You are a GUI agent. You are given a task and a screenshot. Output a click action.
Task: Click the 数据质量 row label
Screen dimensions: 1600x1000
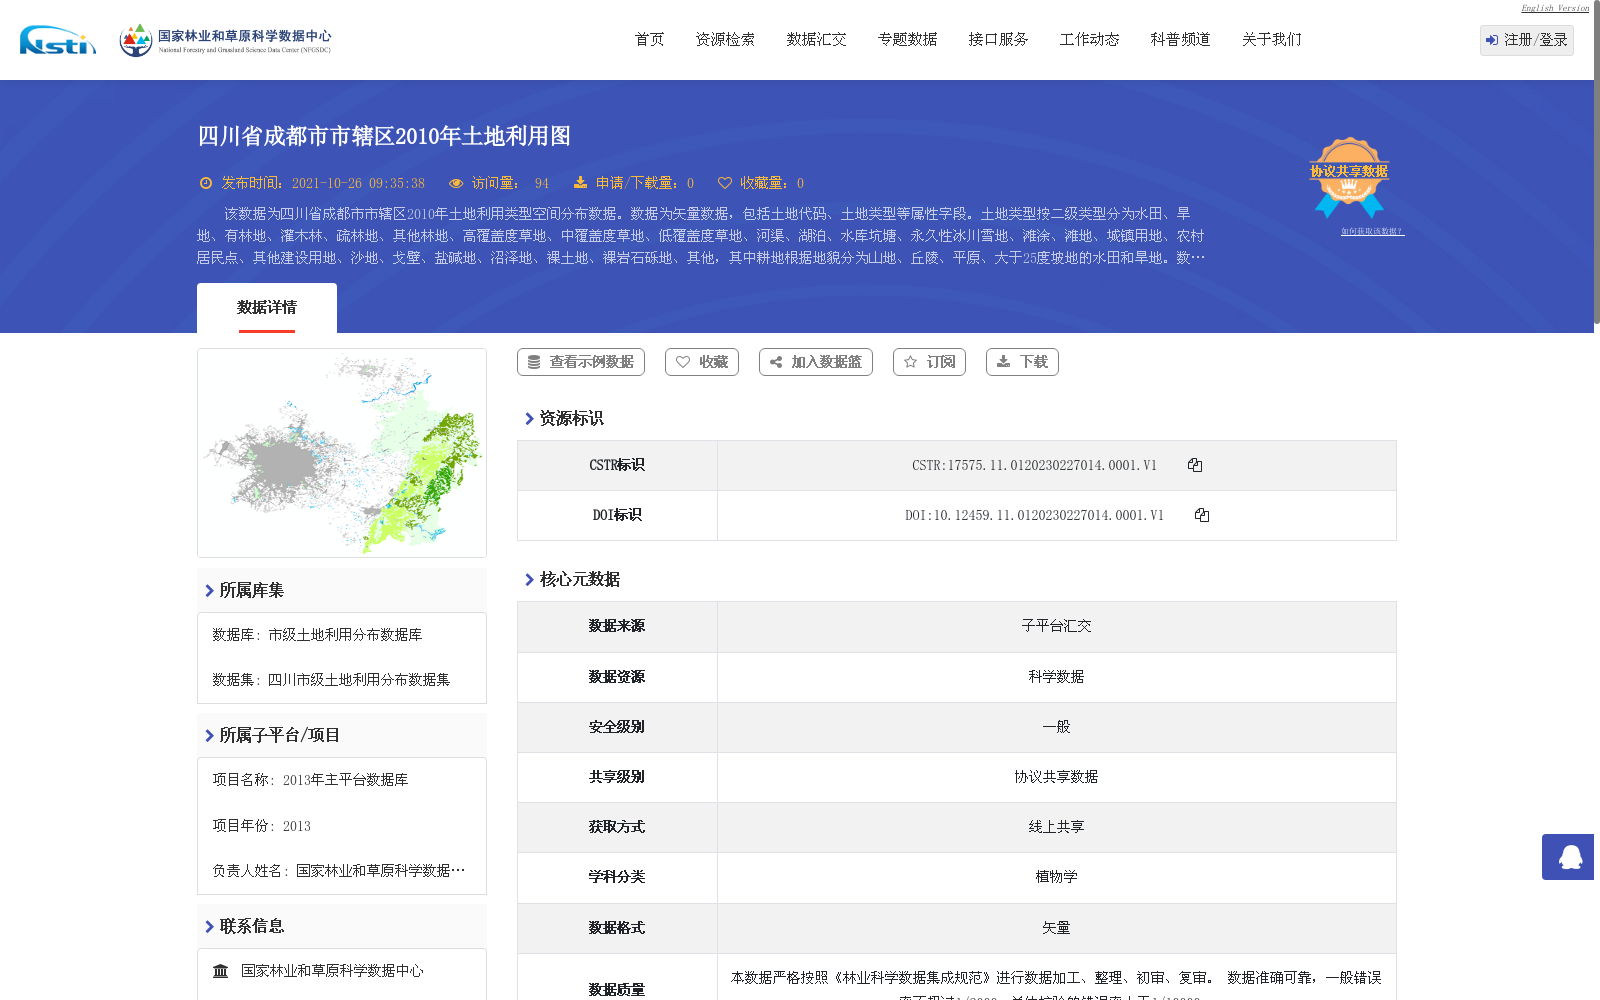(x=617, y=990)
